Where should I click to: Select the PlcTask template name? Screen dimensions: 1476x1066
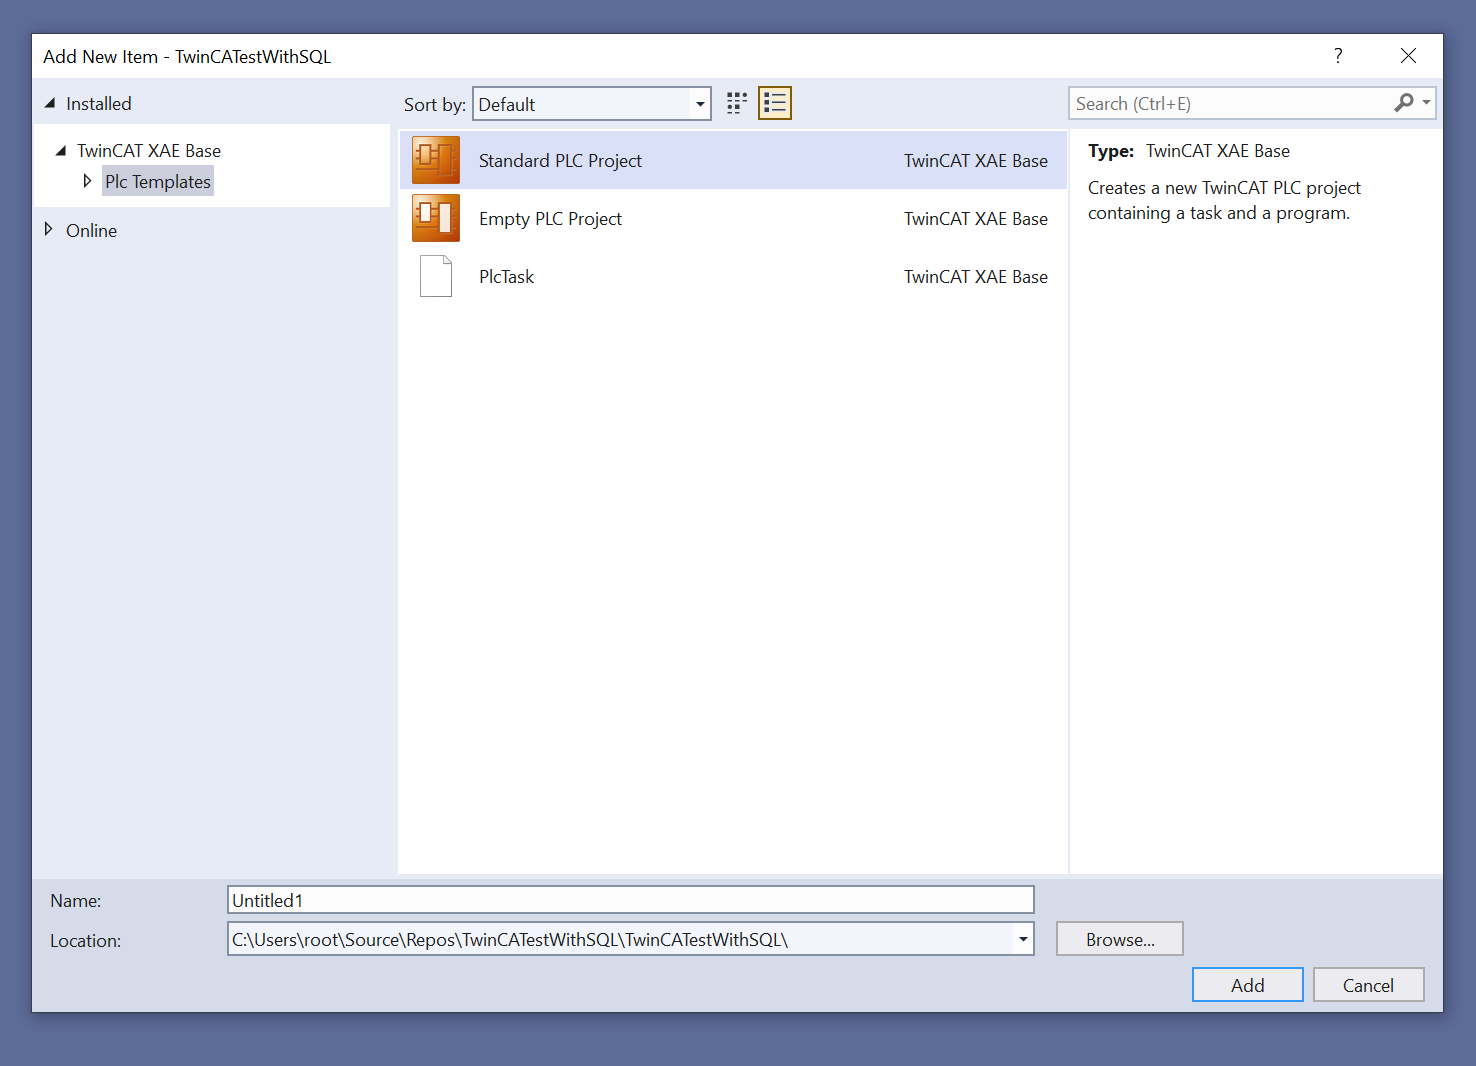click(506, 276)
